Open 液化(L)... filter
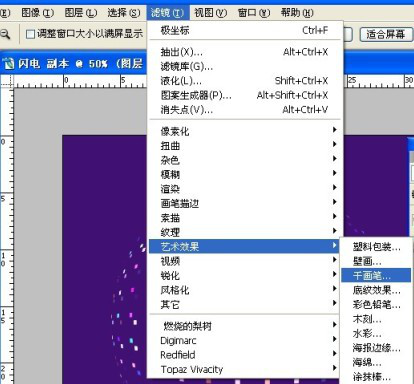 [245, 81]
